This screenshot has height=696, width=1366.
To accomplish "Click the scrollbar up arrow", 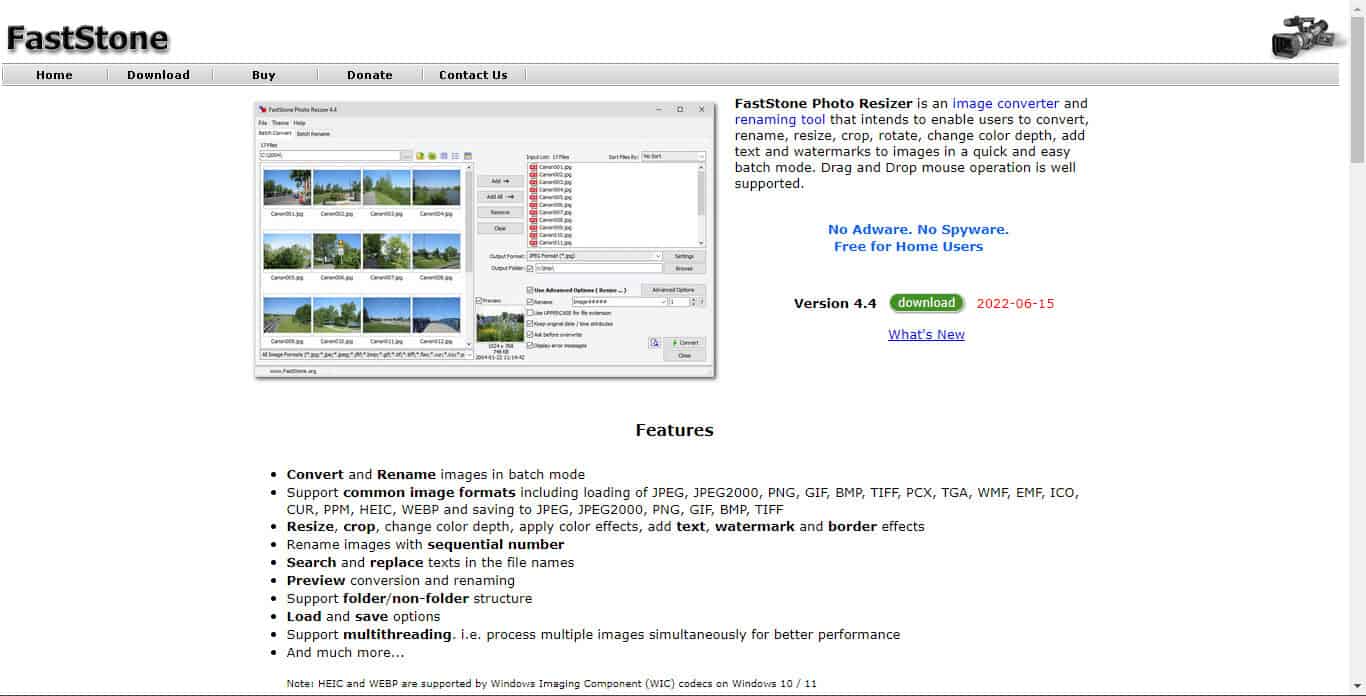I will [x=1357, y=8].
